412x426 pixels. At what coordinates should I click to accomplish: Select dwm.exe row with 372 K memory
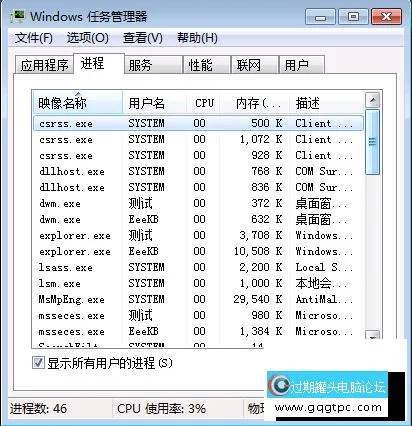(x=198, y=203)
